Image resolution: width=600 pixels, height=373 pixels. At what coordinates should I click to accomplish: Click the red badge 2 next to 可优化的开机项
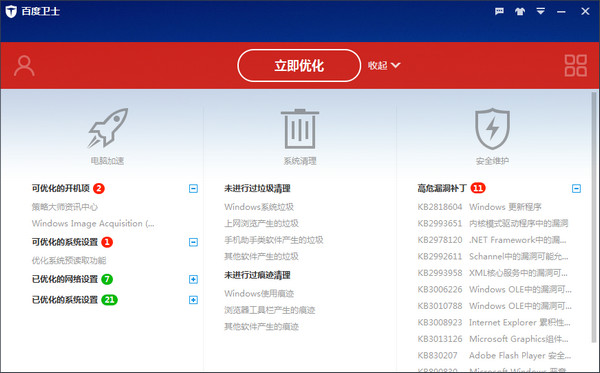tap(99, 188)
